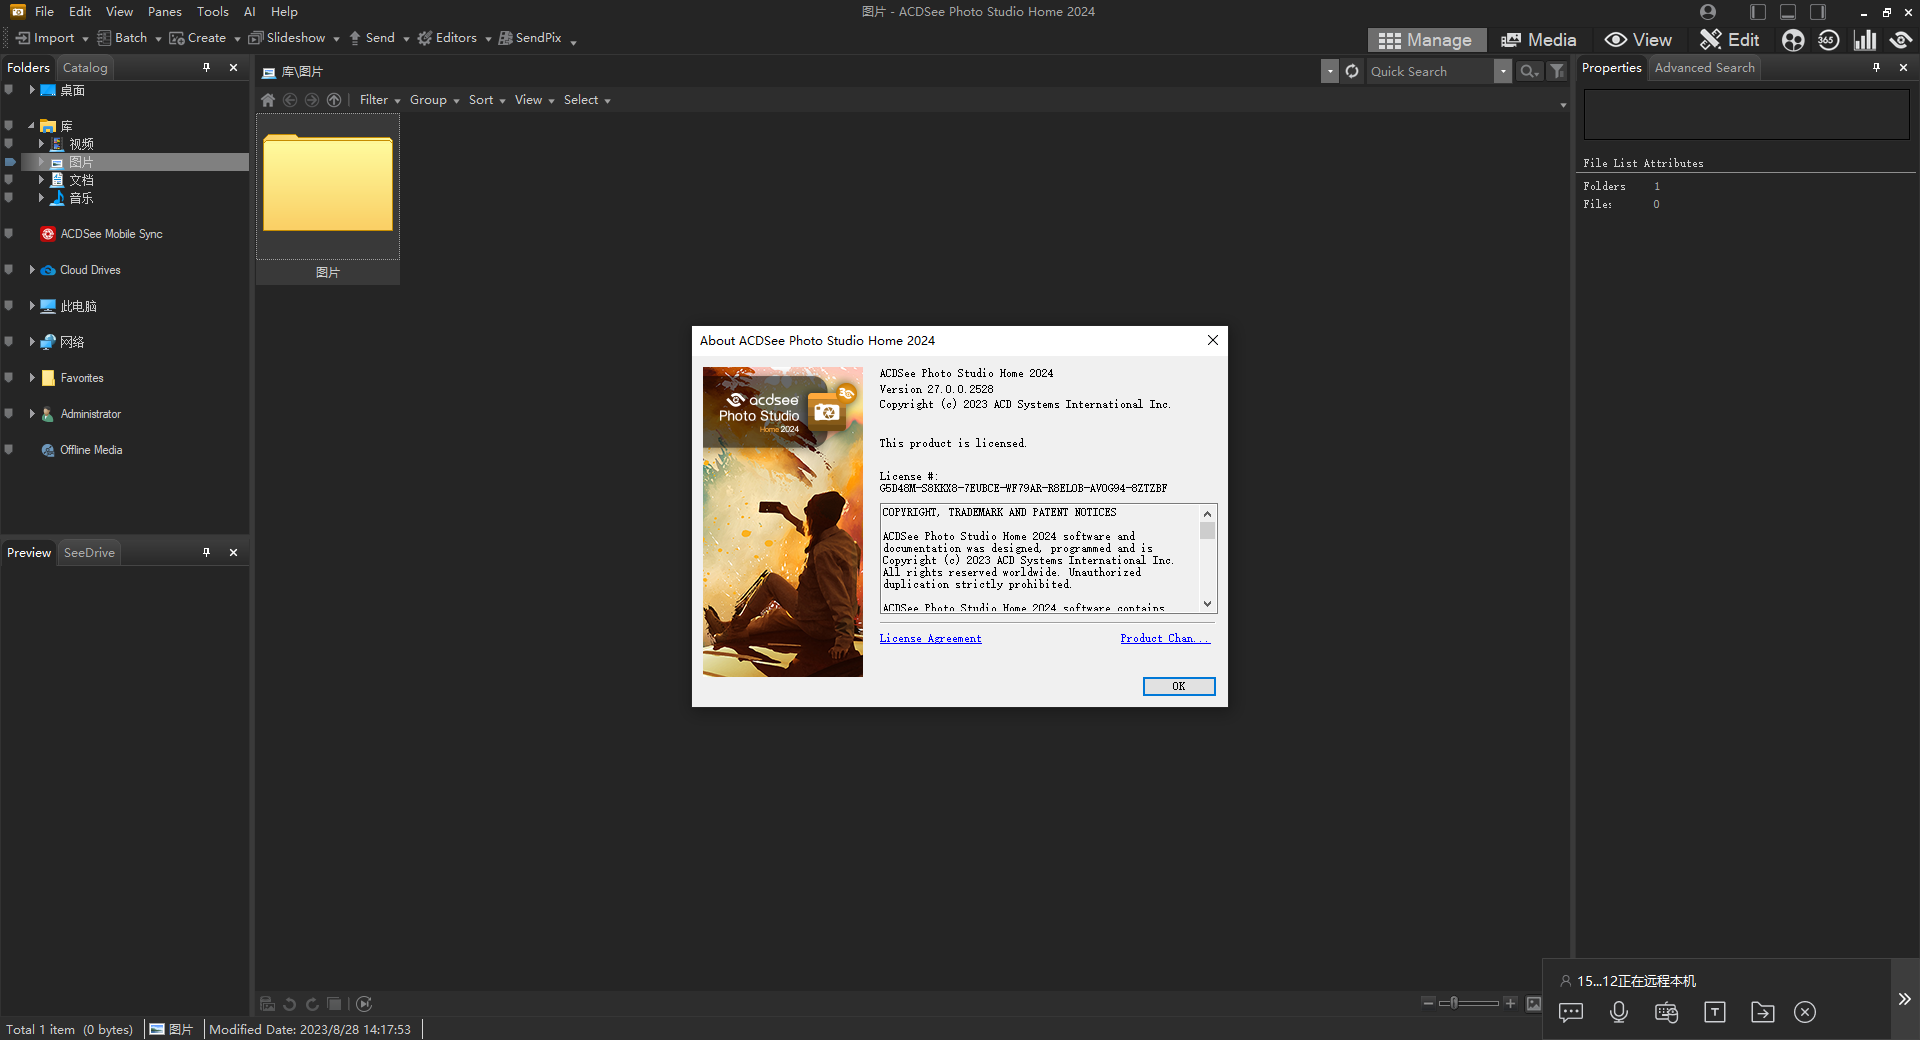
Task: Open the 365 mode icon
Action: click(1828, 40)
